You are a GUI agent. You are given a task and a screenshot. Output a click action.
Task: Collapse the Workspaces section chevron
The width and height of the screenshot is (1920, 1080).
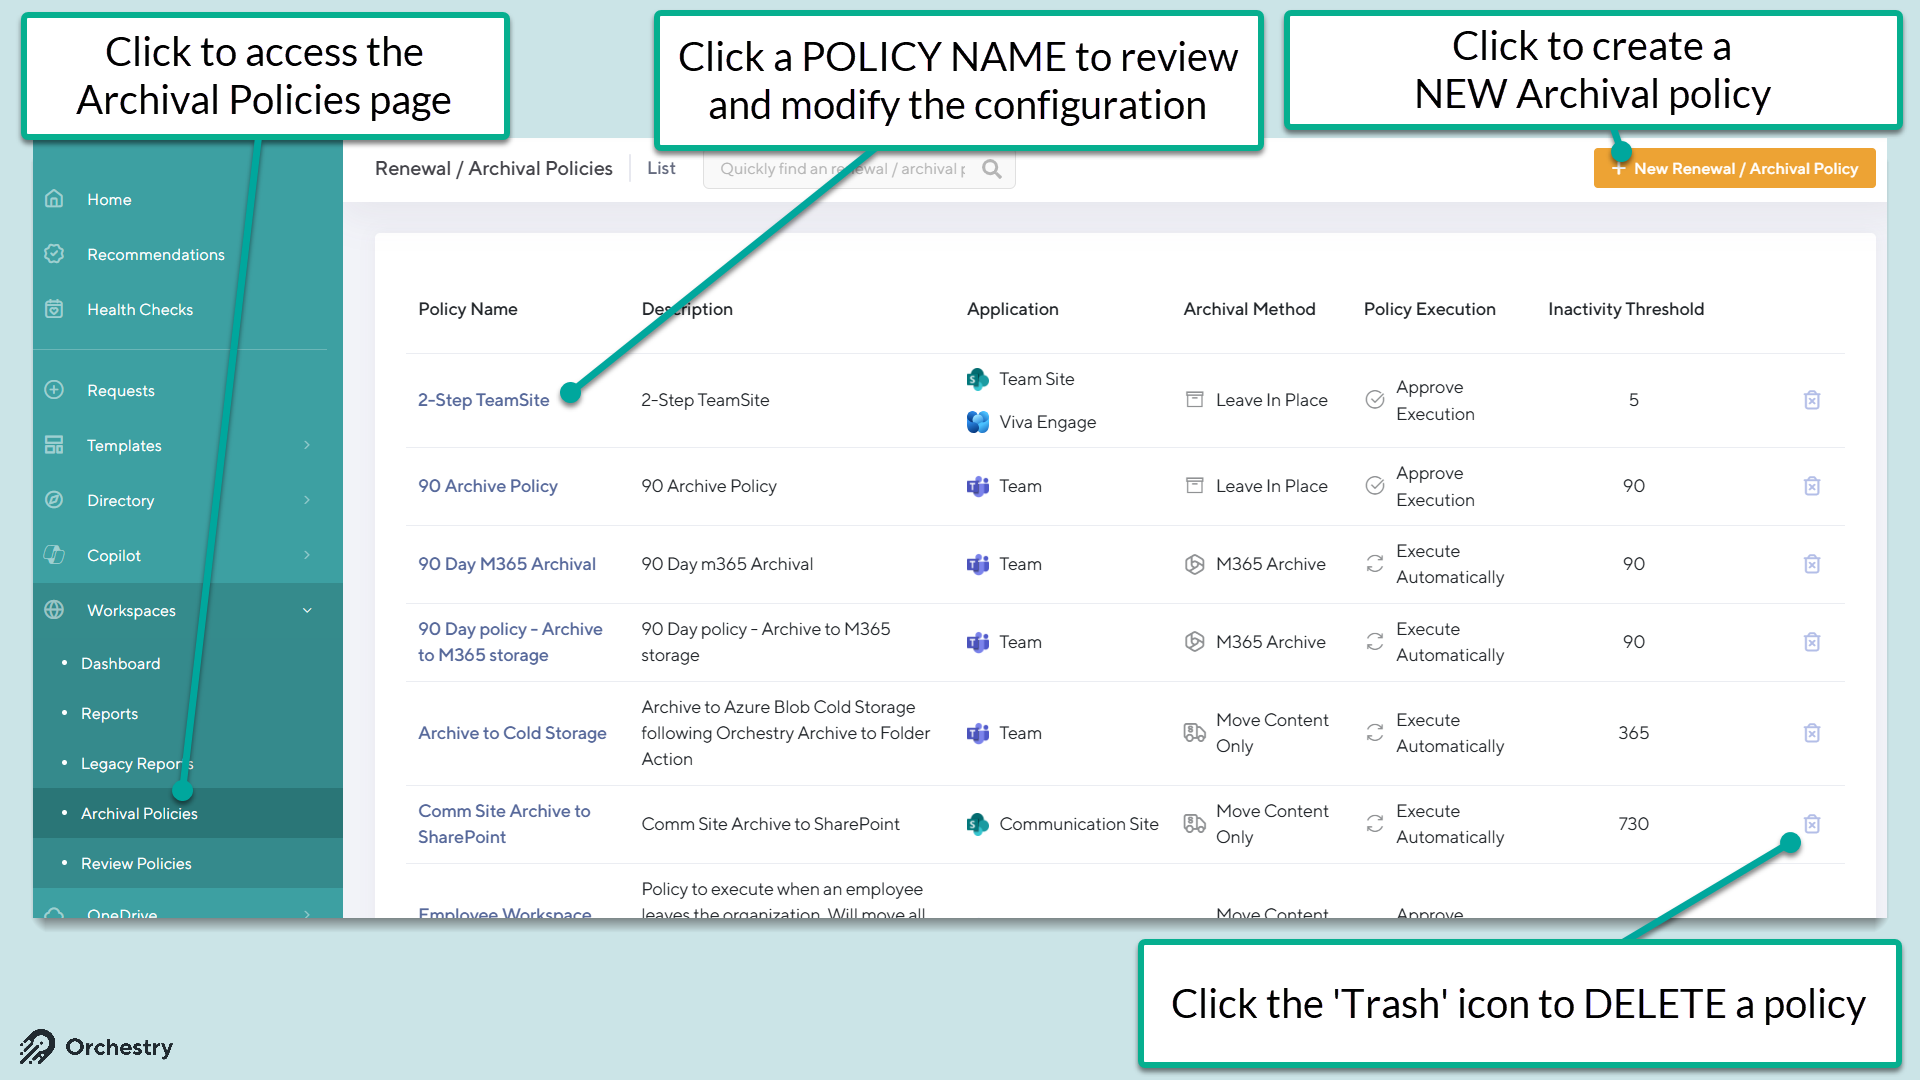307,610
